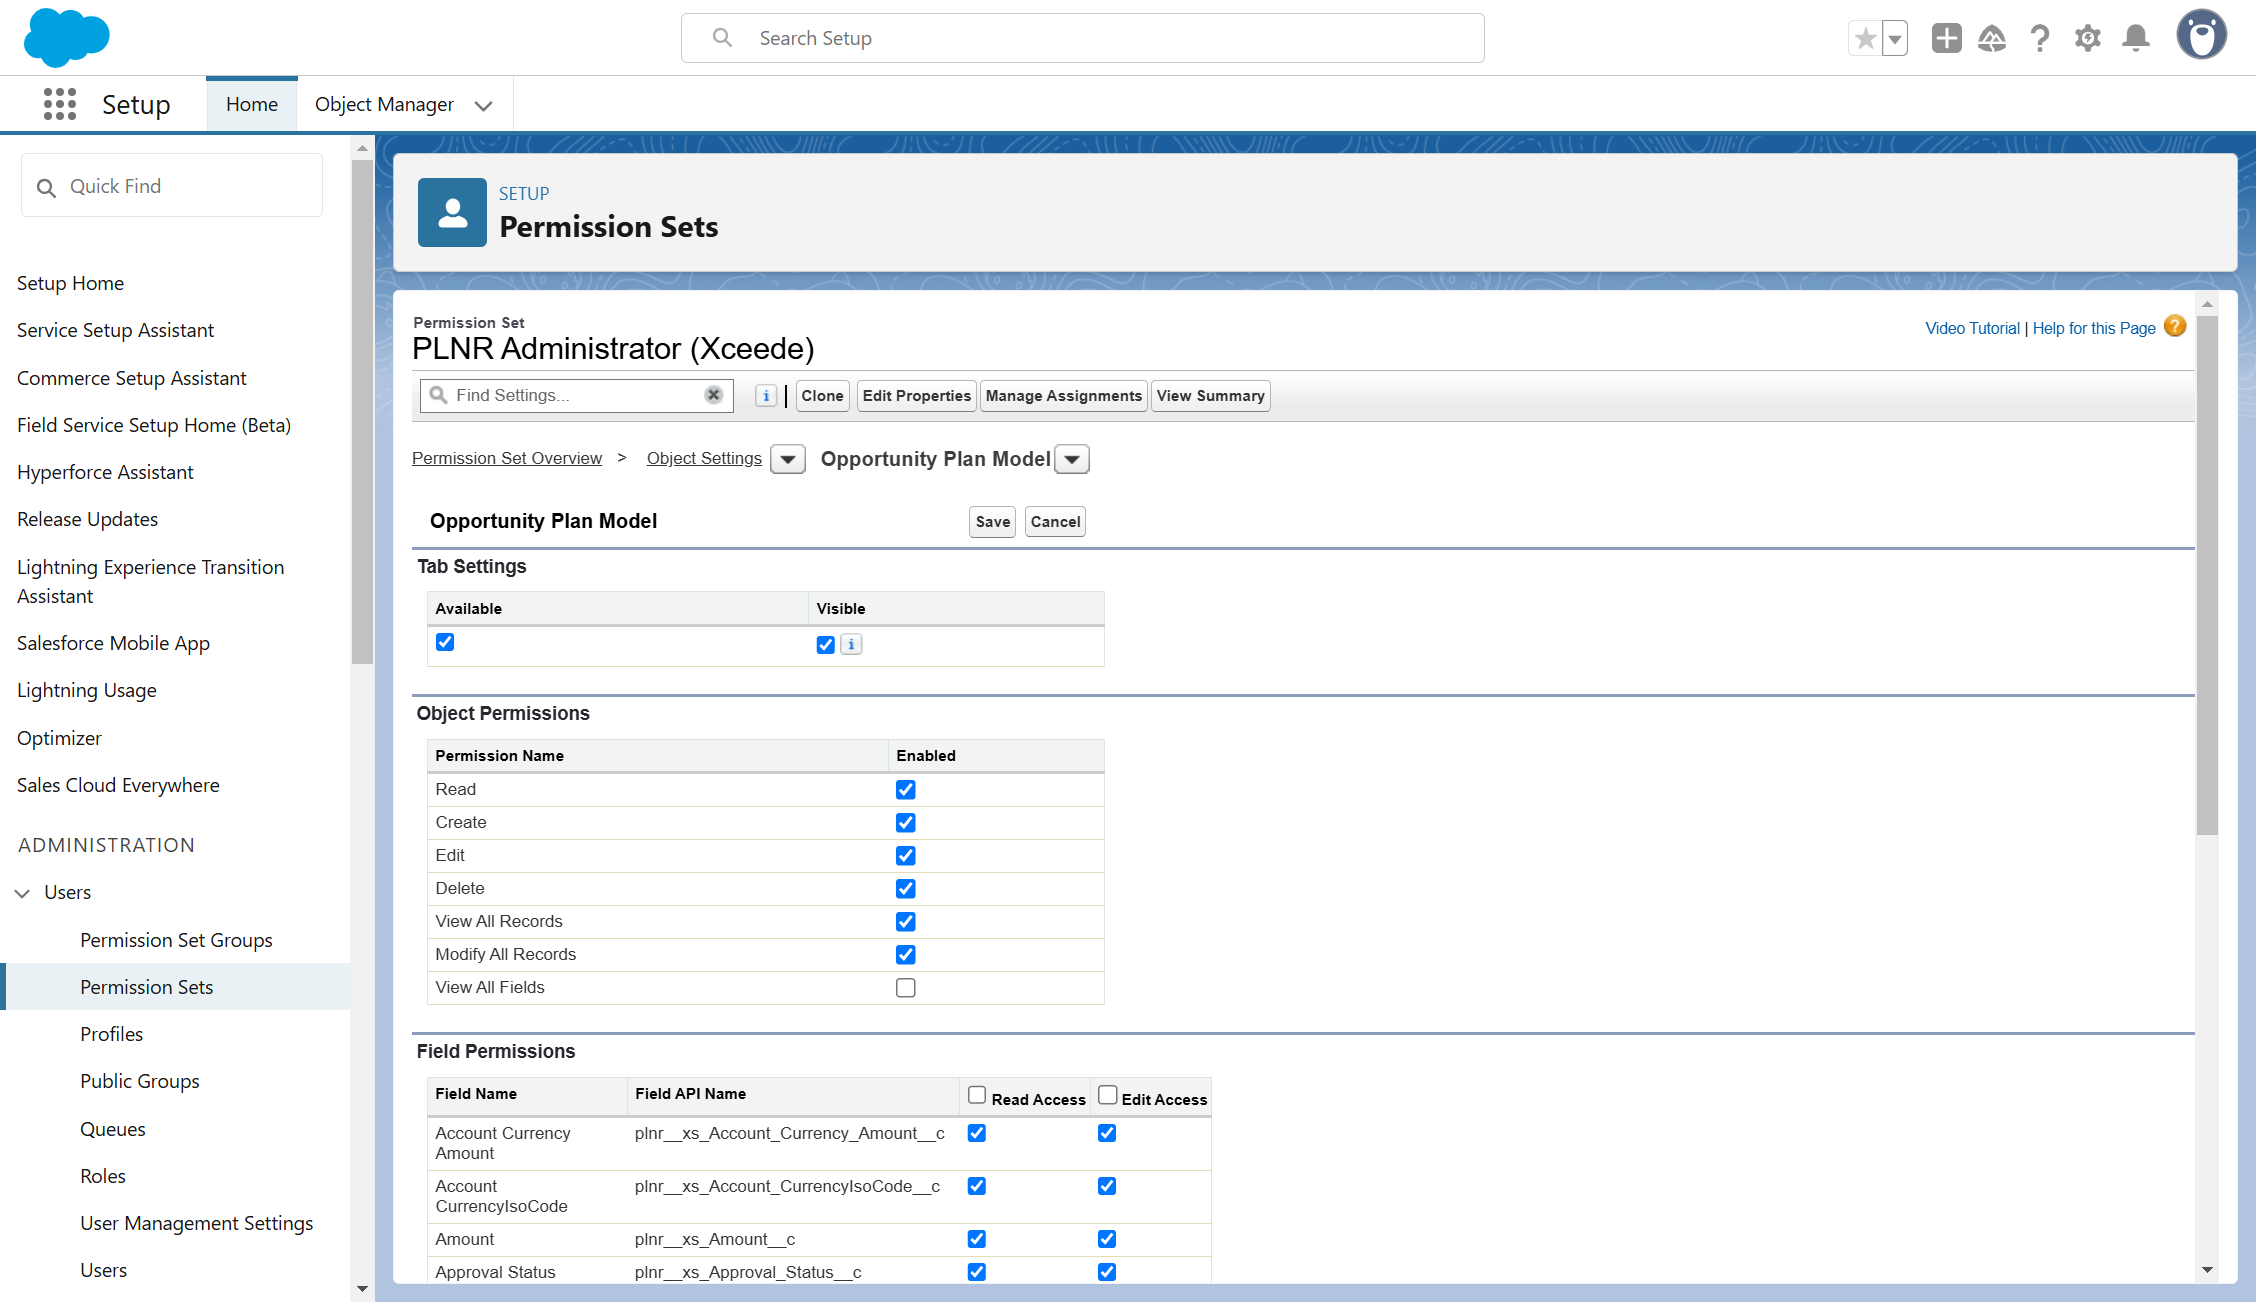The width and height of the screenshot is (2256, 1302).
Task: Switch to the Object Manager tab
Action: [384, 104]
